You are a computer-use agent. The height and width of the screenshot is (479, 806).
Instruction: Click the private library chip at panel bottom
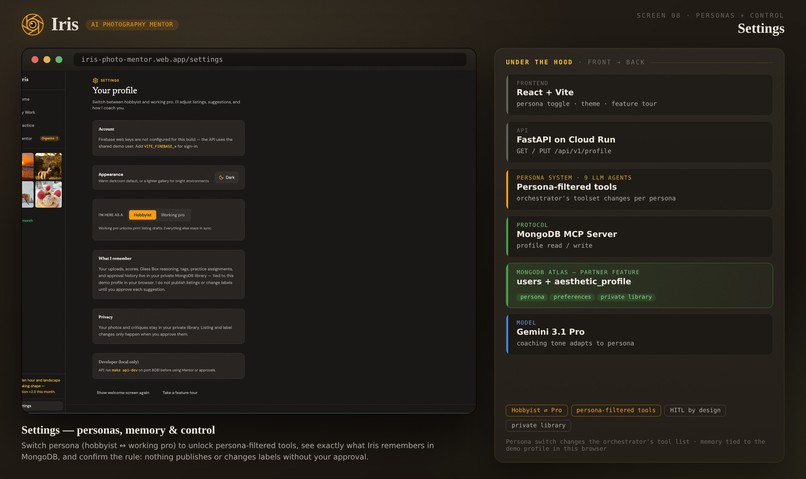pyautogui.click(x=538, y=425)
